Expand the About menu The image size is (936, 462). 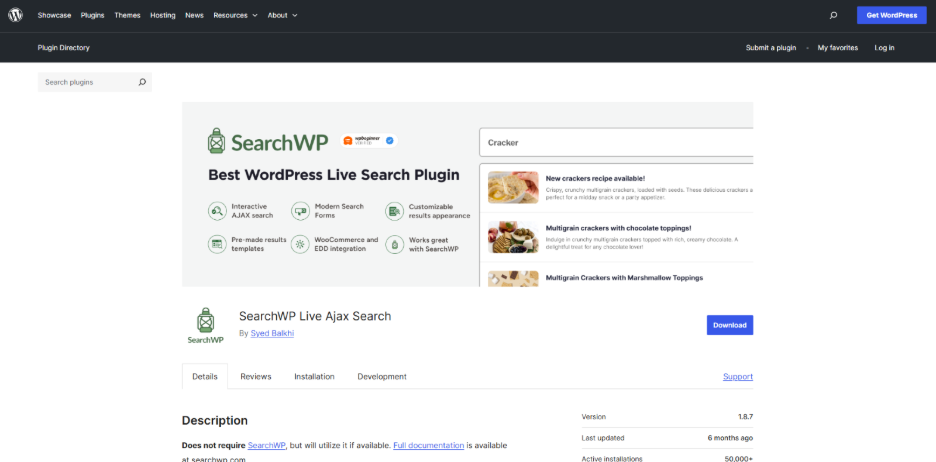point(282,16)
